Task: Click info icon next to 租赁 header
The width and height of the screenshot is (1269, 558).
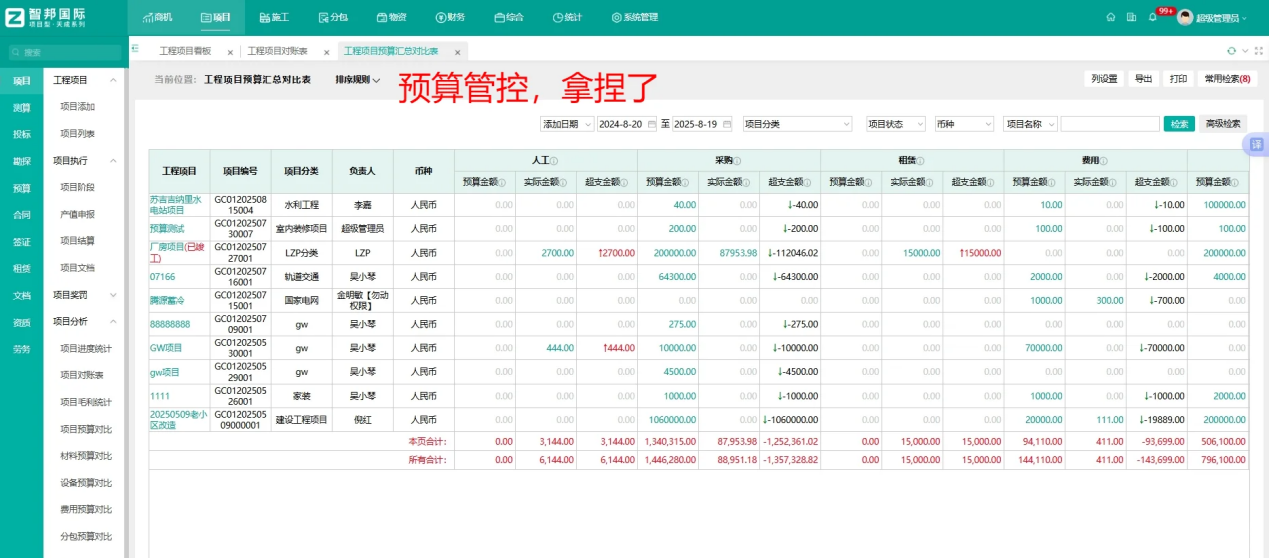Action: [920, 161]
